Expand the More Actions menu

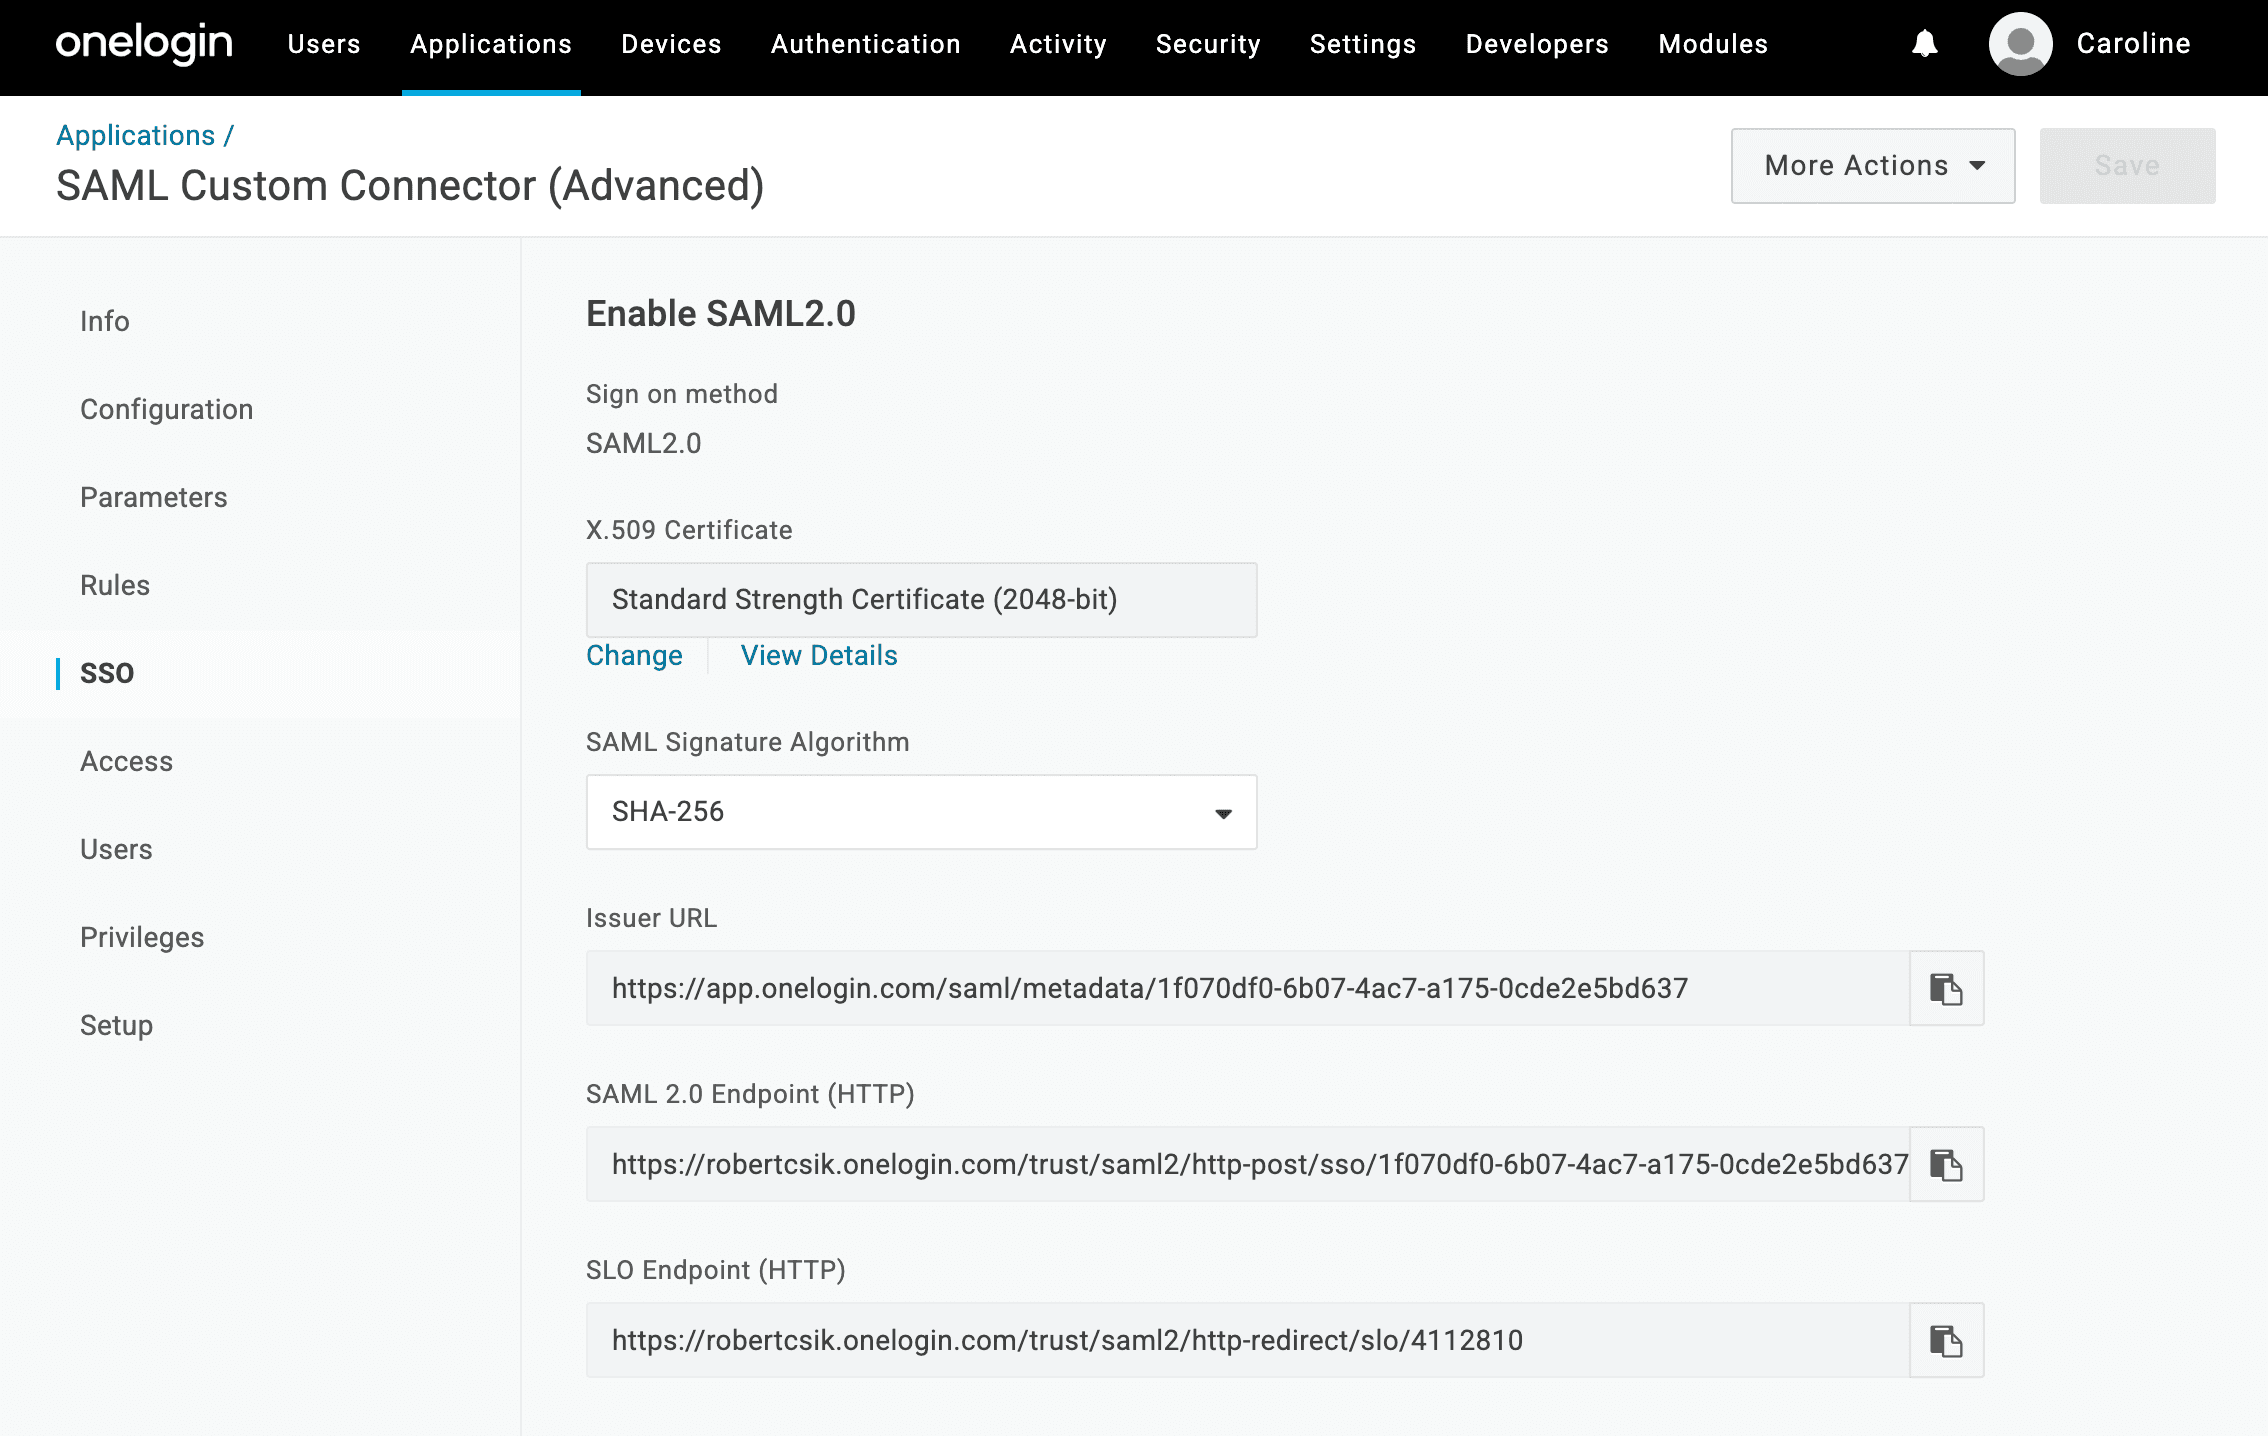click(1871, 165)
